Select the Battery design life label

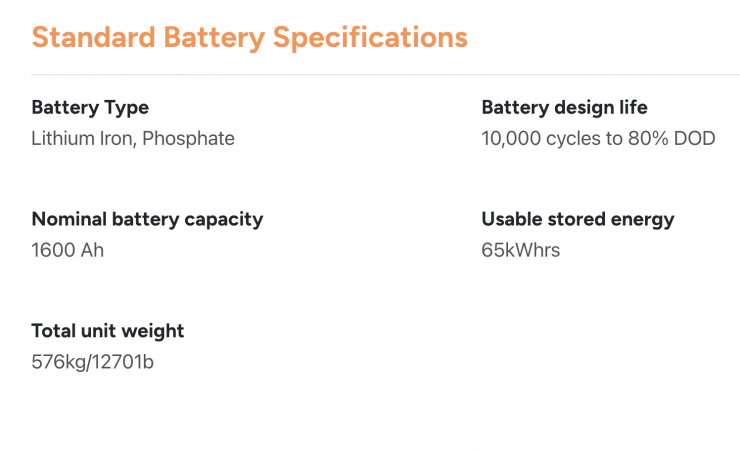[564, 107]
